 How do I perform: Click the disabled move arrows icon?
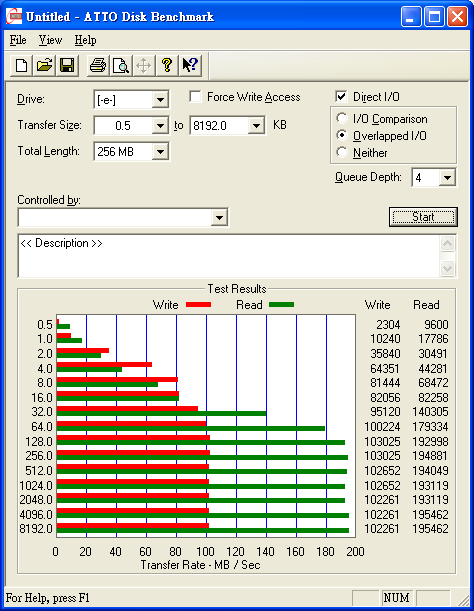coord(143,65)
